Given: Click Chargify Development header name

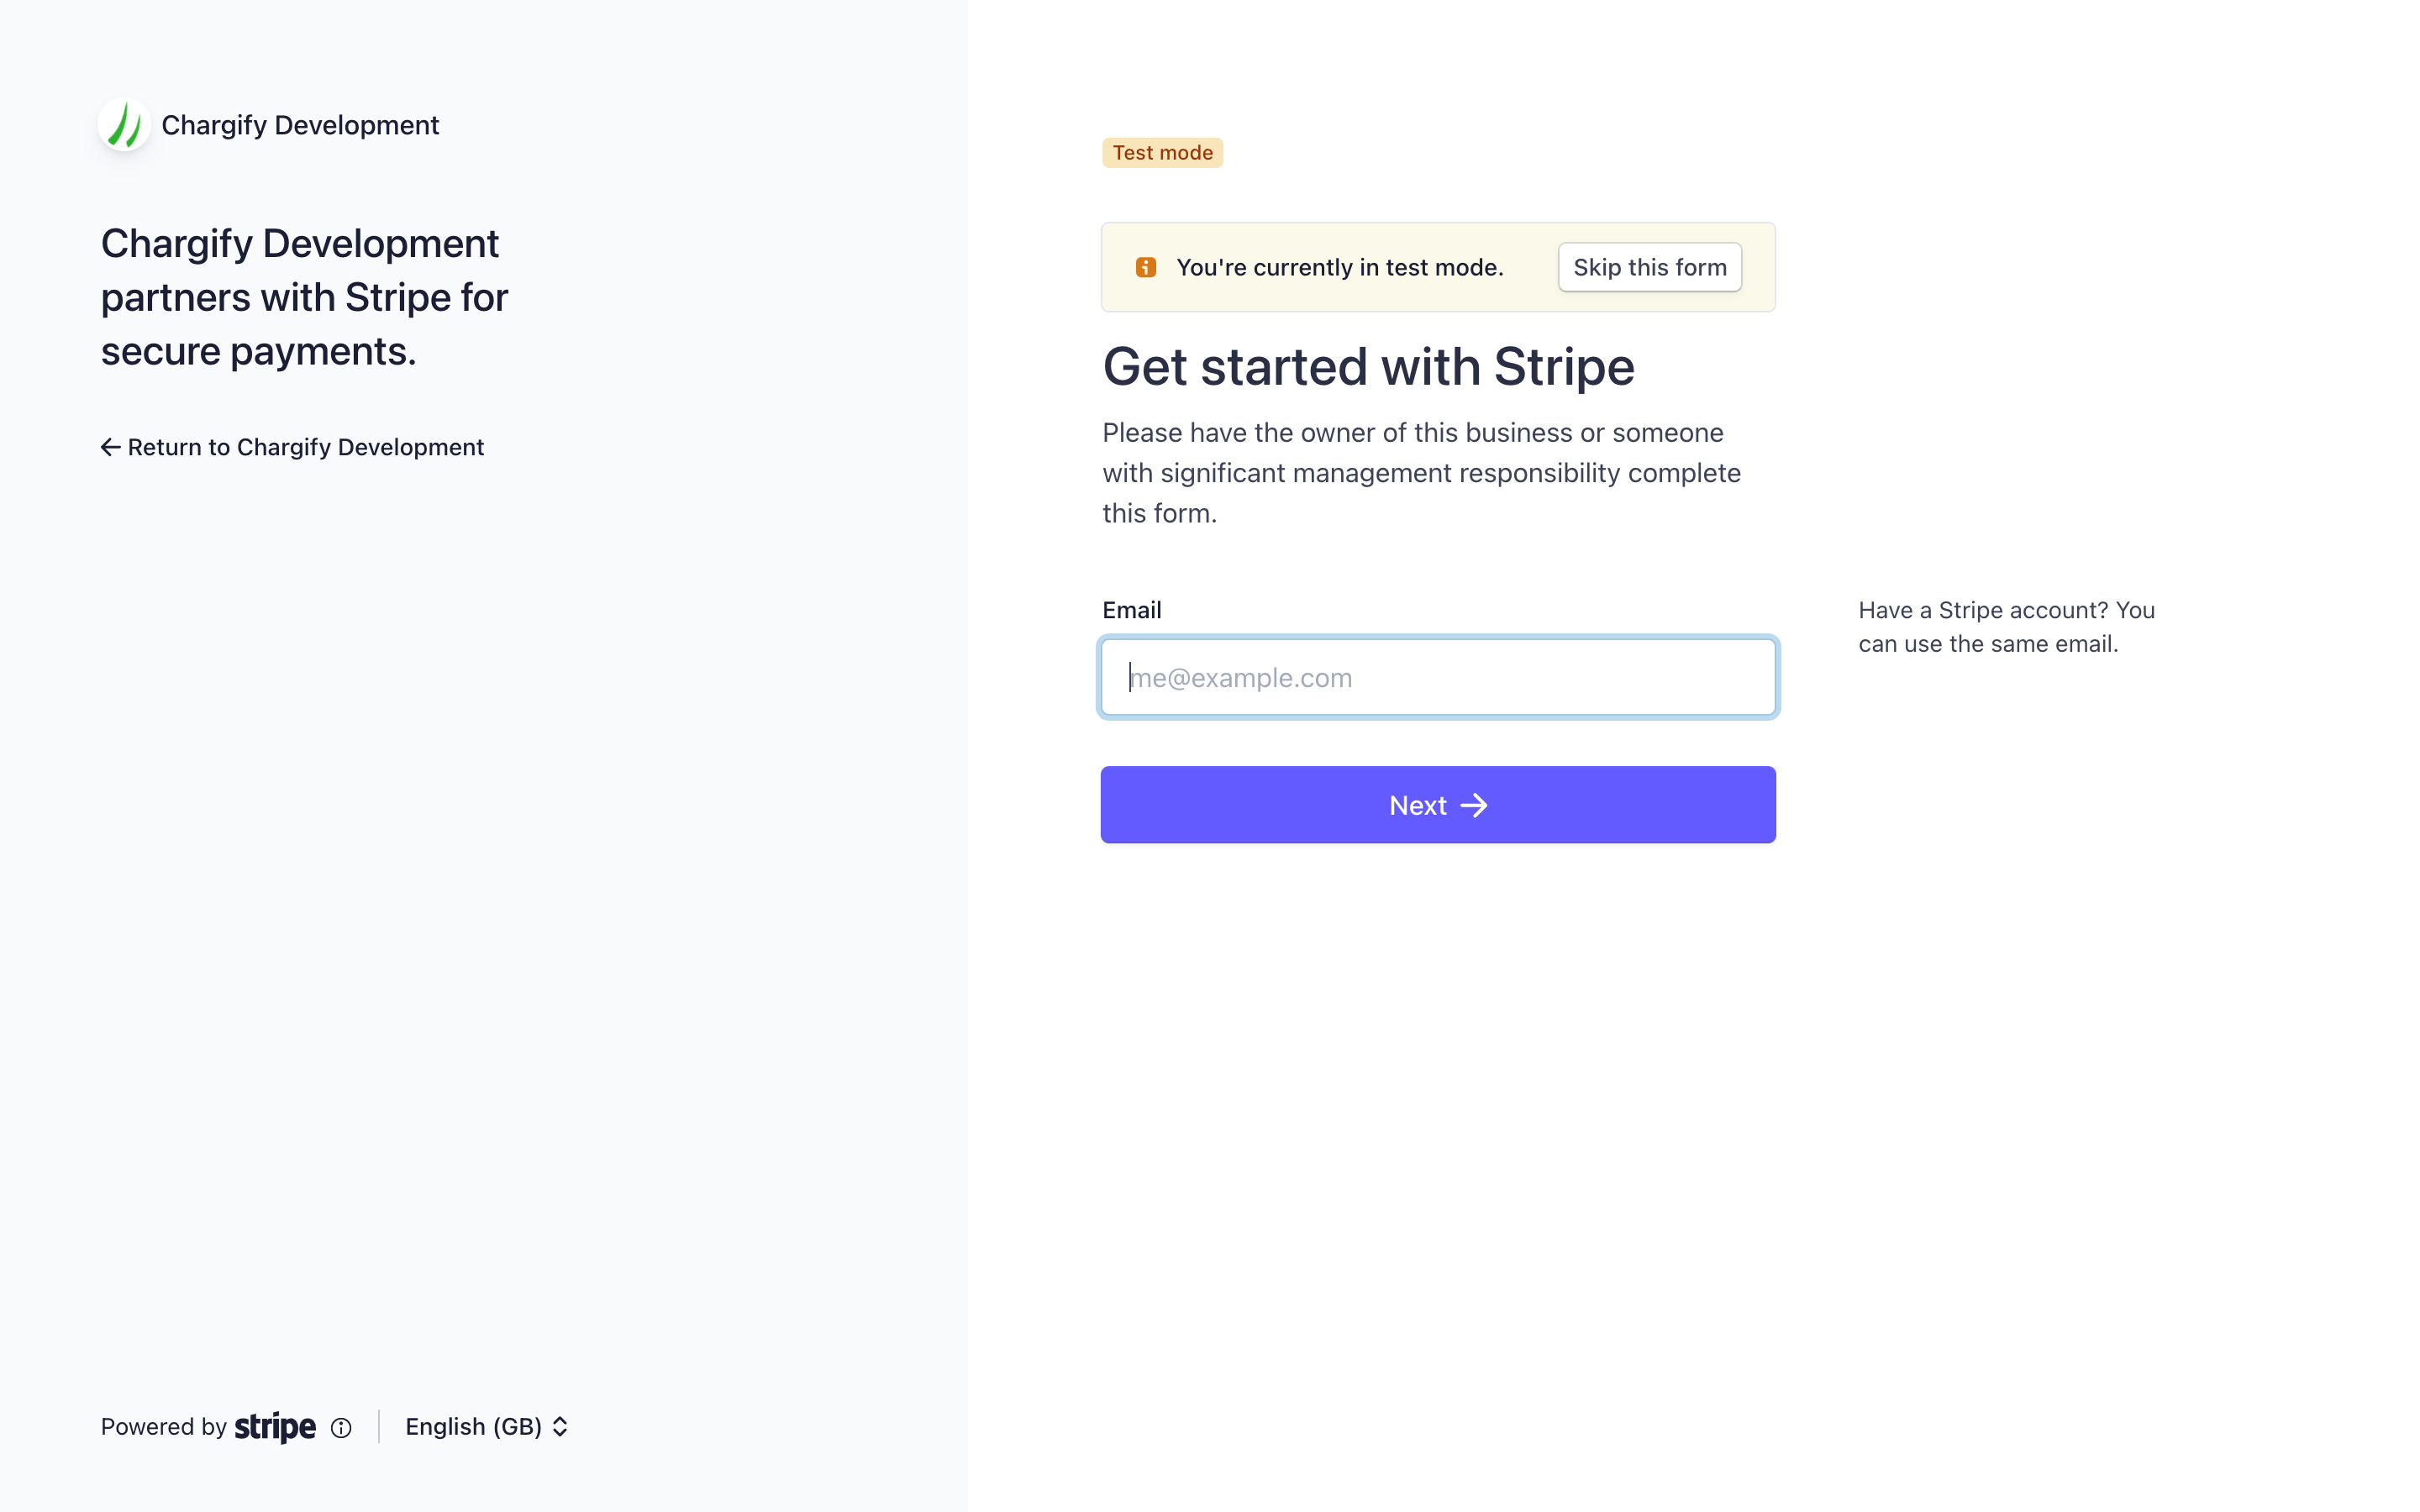Looking at the screenshot, I should 300,125.
